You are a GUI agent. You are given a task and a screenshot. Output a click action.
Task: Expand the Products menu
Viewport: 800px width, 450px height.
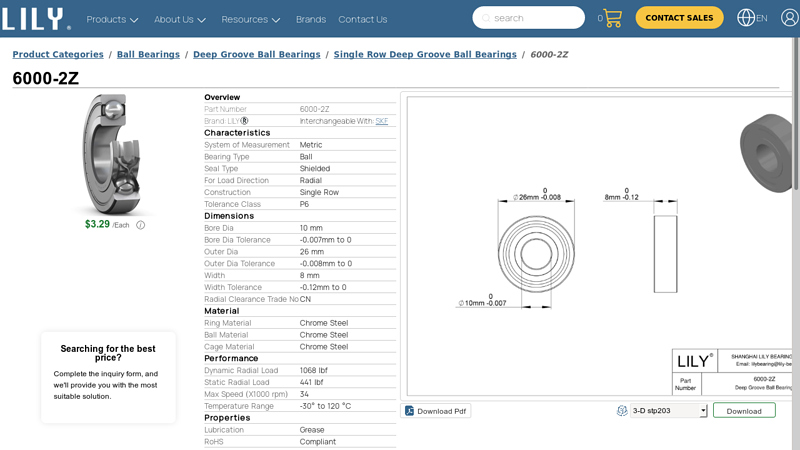pos(112,19)
